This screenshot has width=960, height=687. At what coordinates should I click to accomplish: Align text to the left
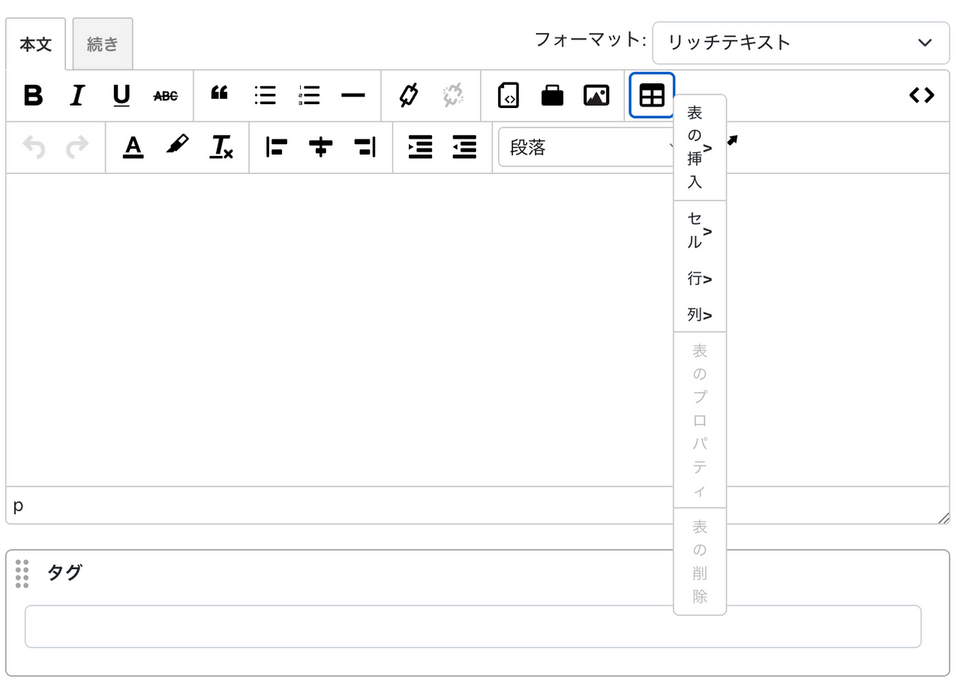(276, 148)
